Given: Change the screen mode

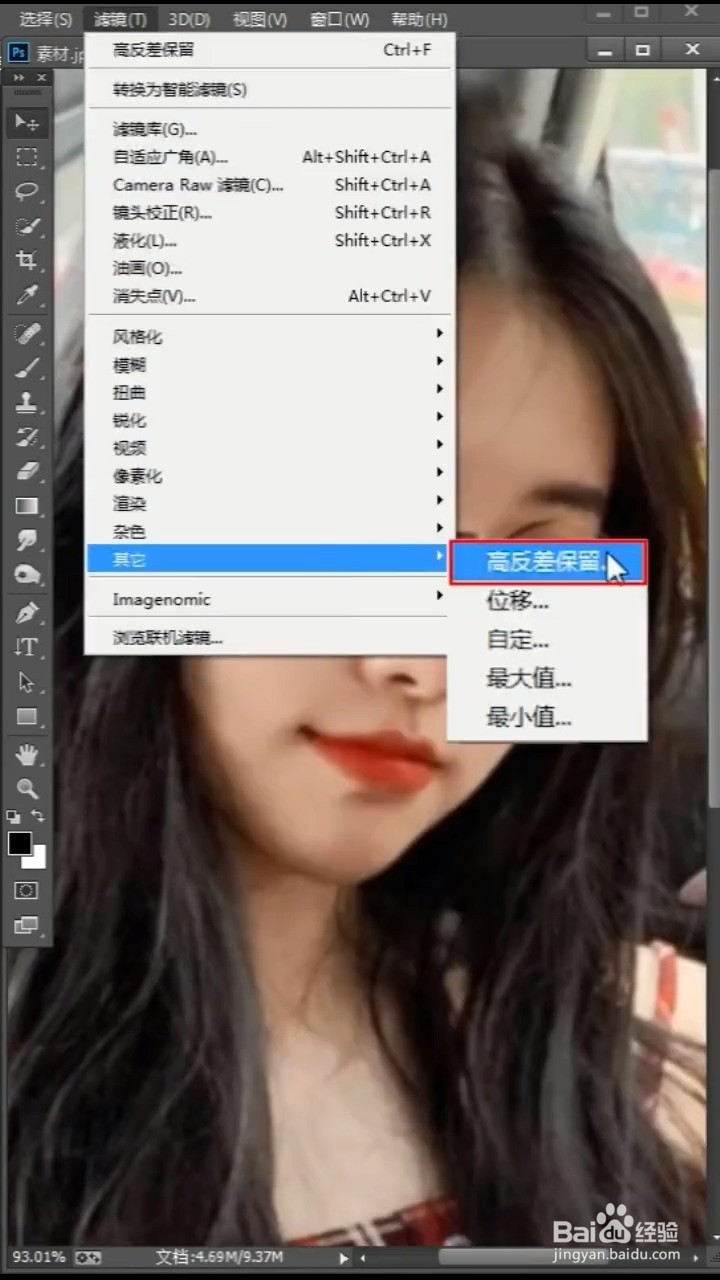Looking at the screenshot, I should [27, 925].
